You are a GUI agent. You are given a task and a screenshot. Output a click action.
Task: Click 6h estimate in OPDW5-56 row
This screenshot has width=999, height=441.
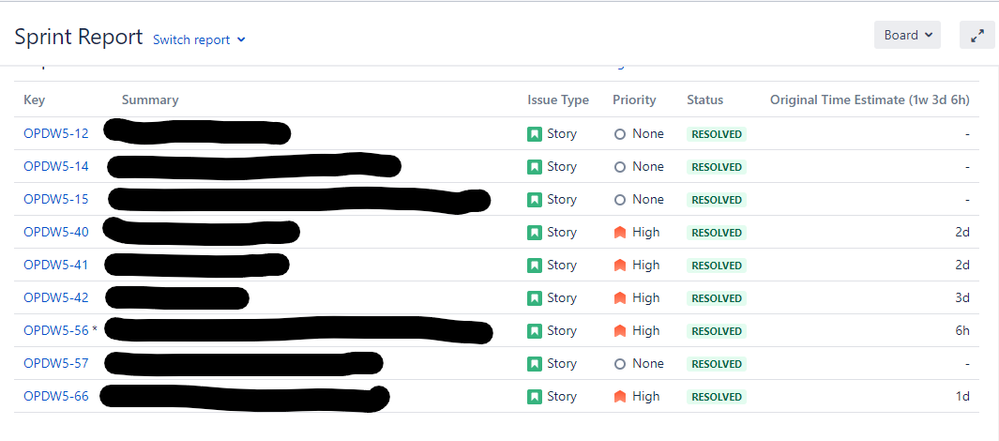pos(962,331)
